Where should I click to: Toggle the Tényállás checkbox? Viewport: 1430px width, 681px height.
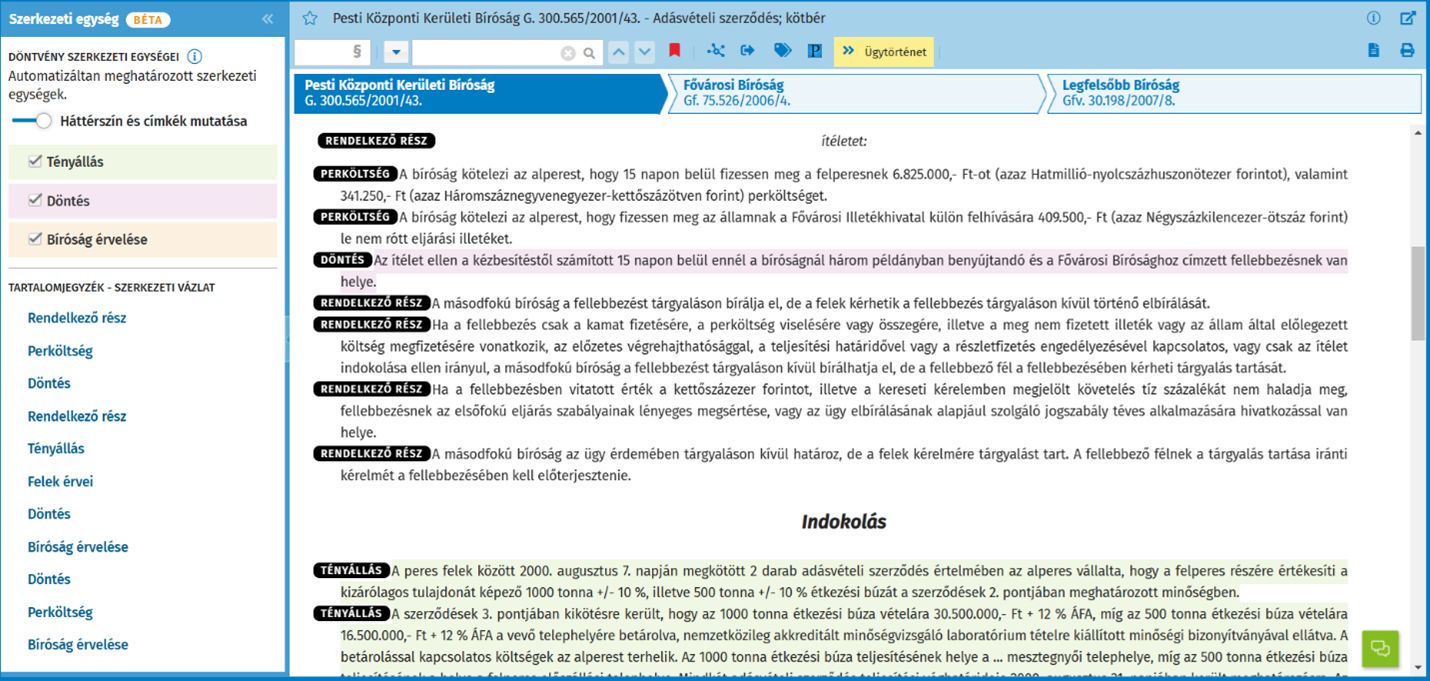(36, 161)
